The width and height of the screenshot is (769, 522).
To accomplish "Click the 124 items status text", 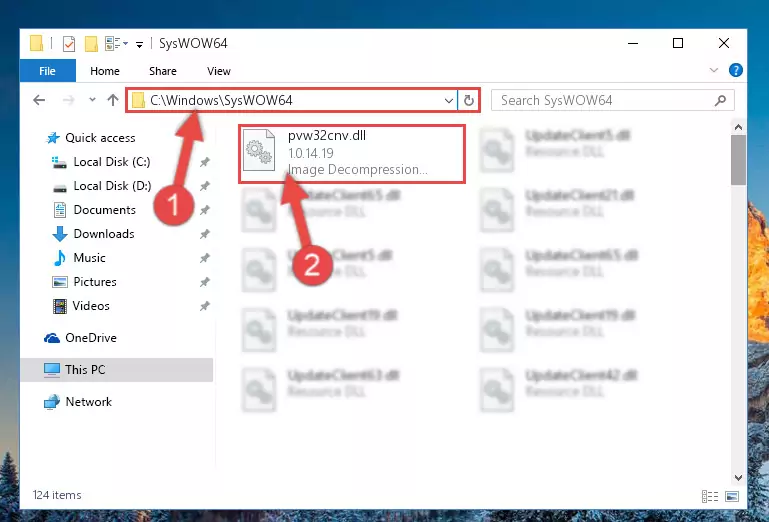I will click(x=57, y=495).
